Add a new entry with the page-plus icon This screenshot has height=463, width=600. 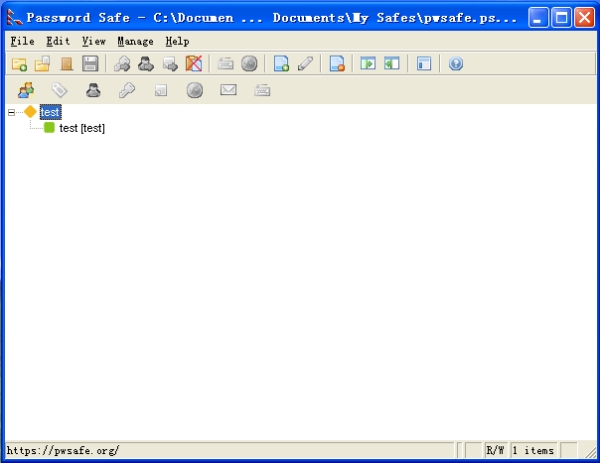pos(281,64)
